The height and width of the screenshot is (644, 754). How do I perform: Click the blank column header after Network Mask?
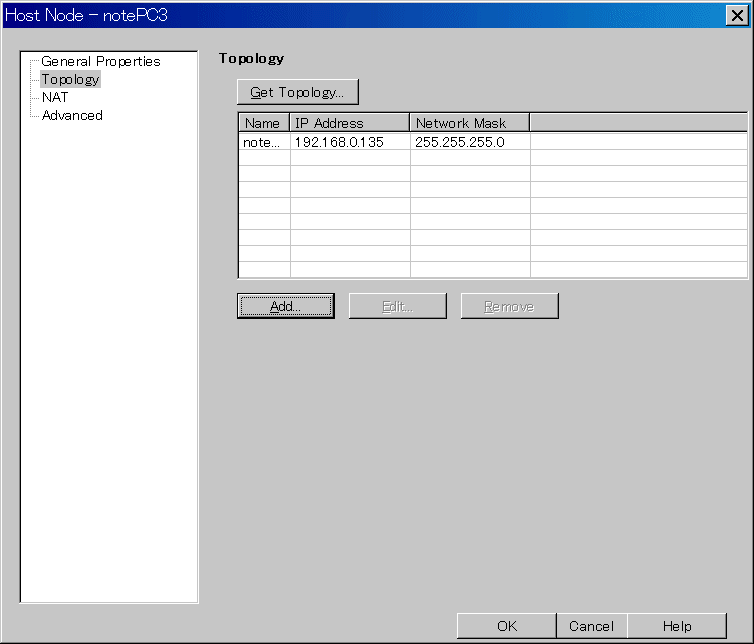pos(638,123)
